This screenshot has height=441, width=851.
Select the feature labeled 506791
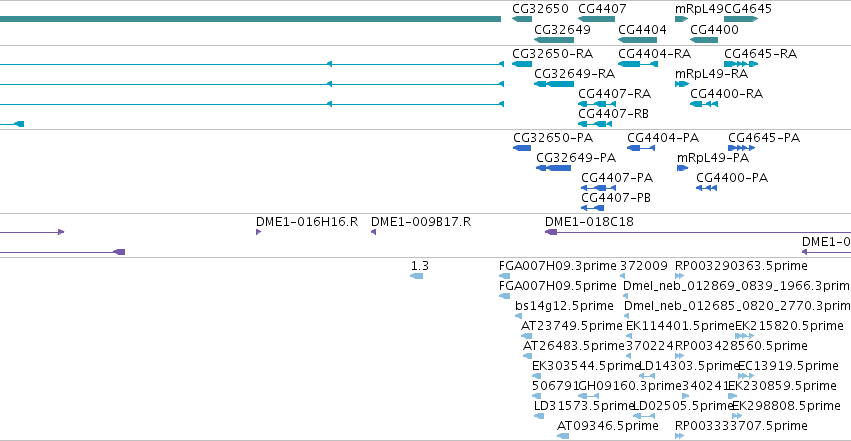(556, 386)
